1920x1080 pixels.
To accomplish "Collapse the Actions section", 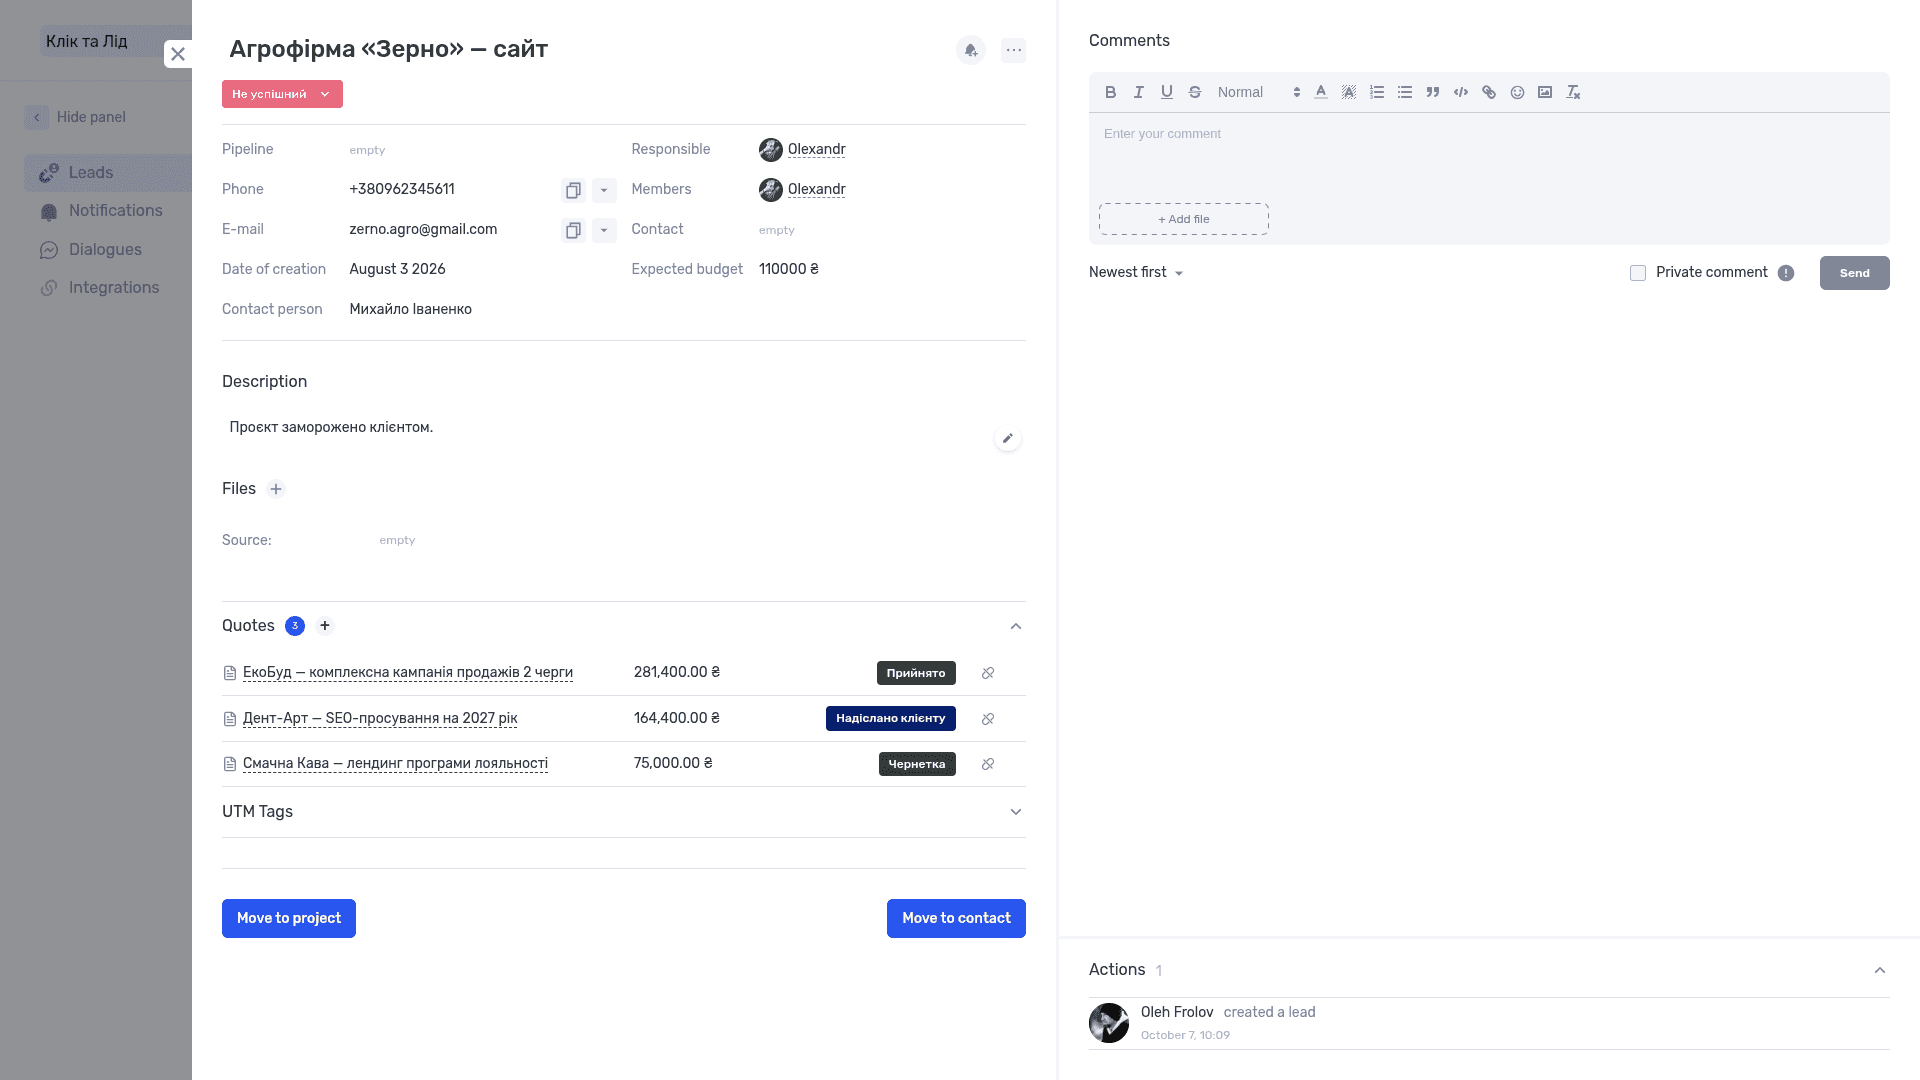I will 1880,970.
